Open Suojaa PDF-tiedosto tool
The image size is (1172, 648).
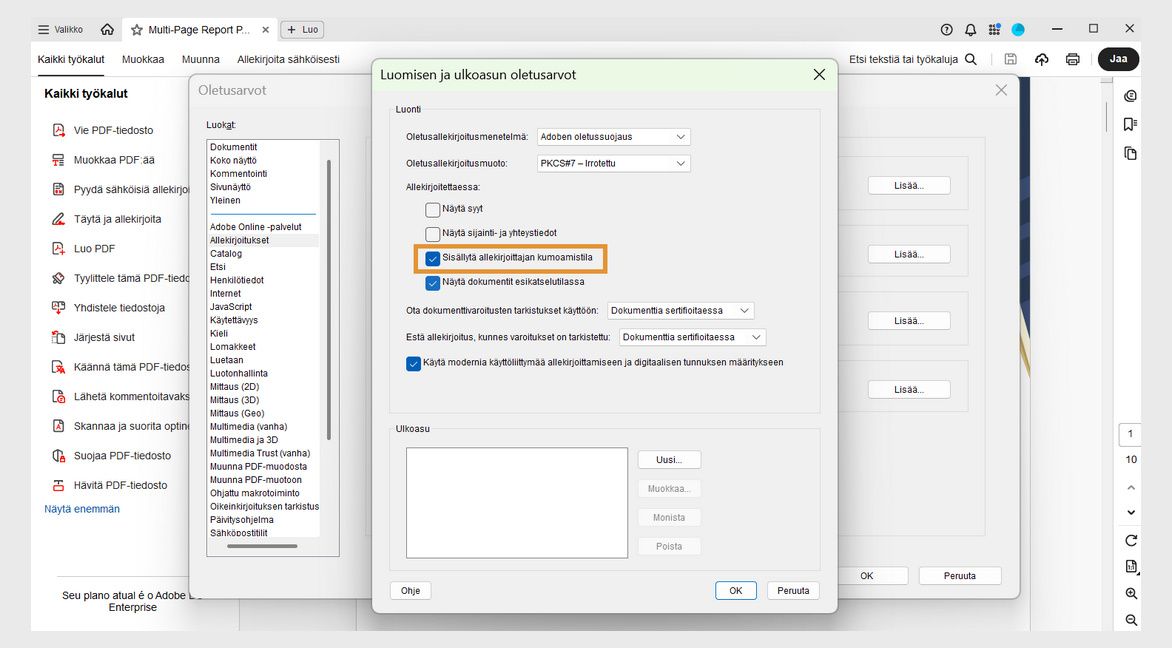(x=111, y=456)
